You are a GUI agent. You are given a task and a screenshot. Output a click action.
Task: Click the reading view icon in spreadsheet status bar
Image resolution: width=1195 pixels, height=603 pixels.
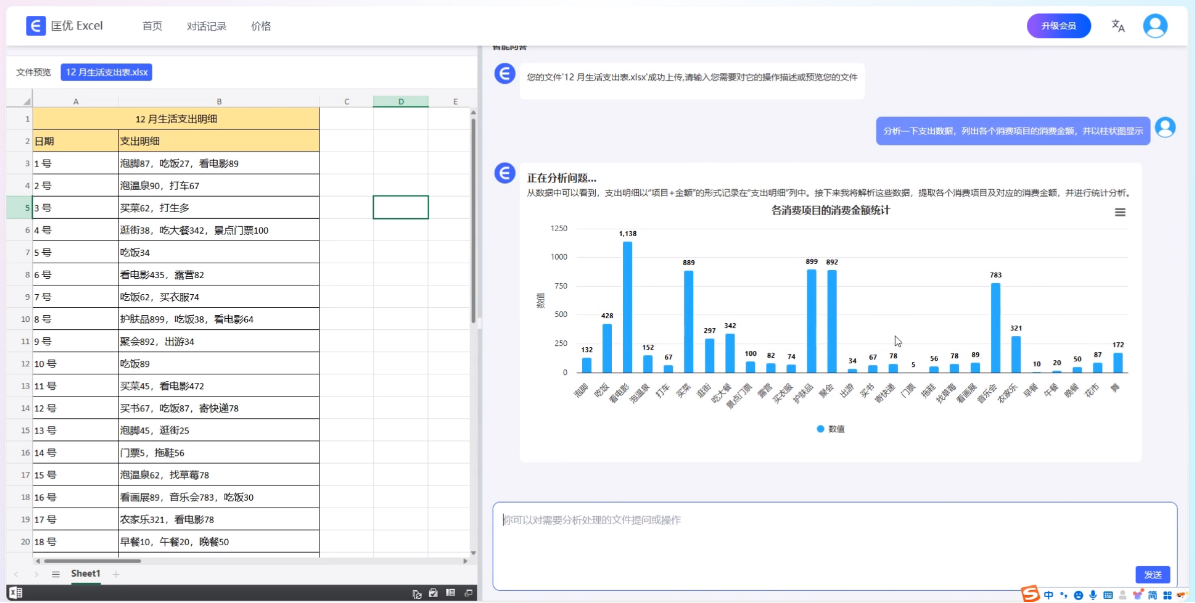click(x=451, y=593)
